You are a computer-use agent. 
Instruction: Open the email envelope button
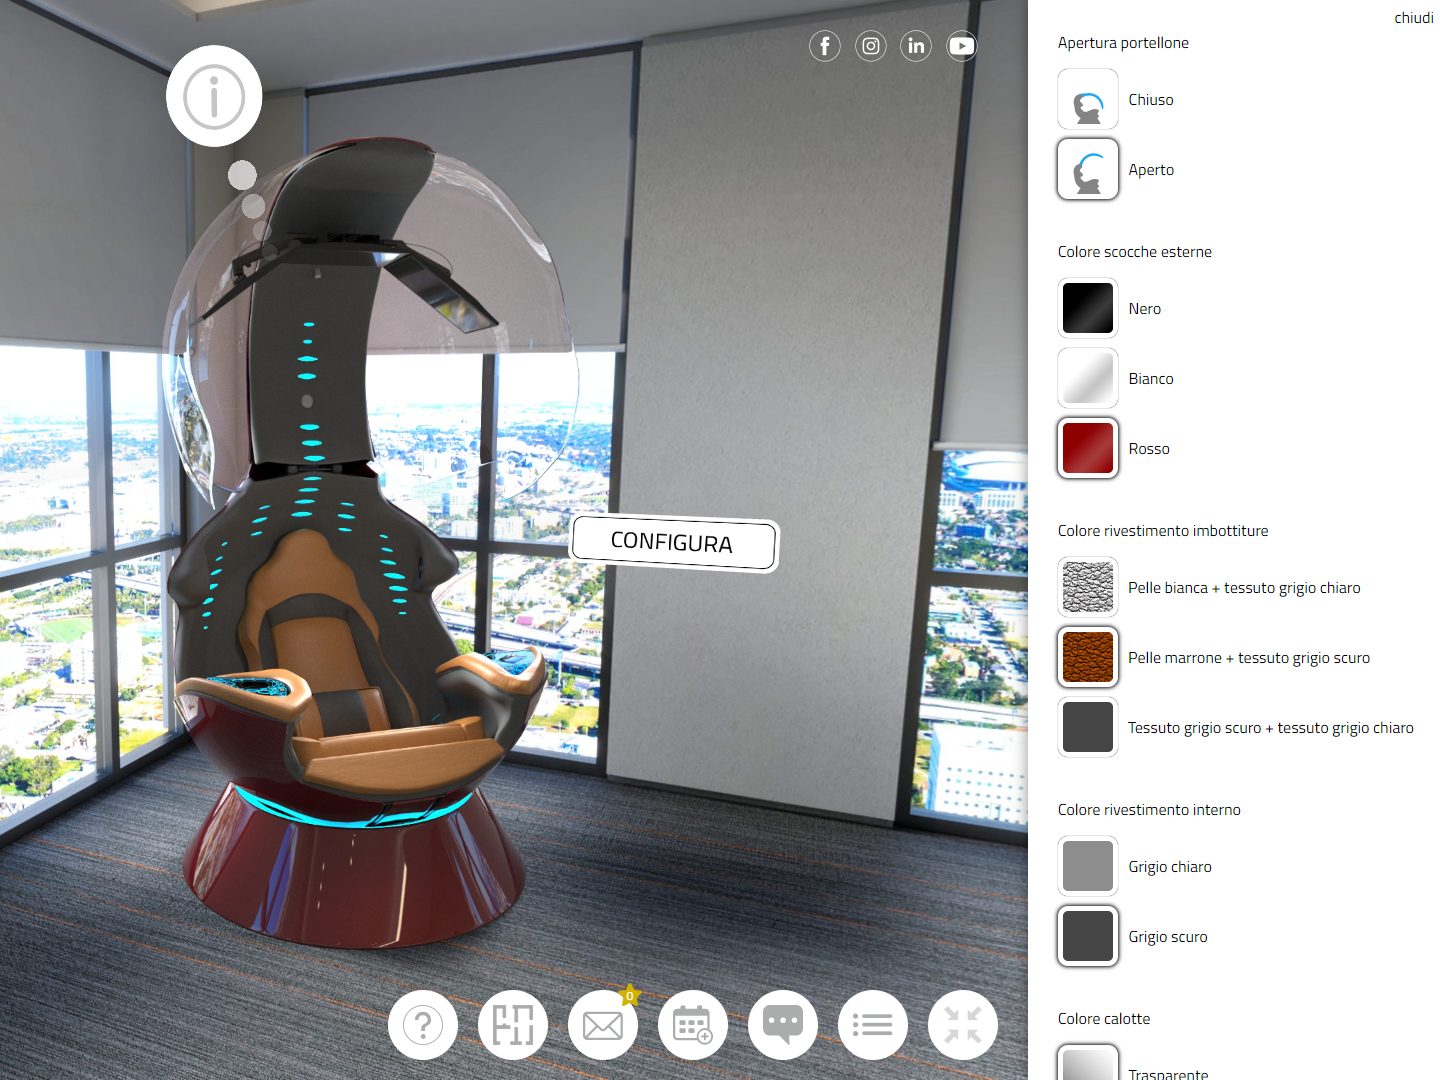tap(603, 1025)
